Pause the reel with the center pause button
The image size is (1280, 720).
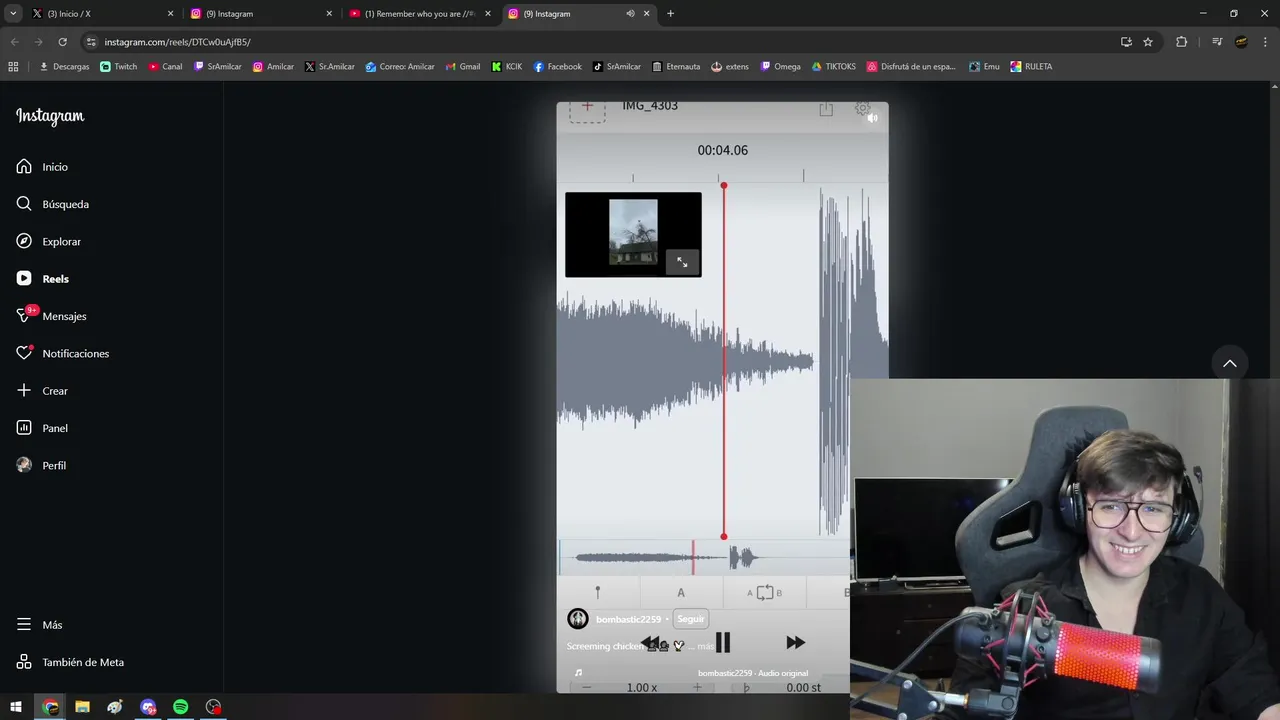pyautogui.click(x=723, y=643)
